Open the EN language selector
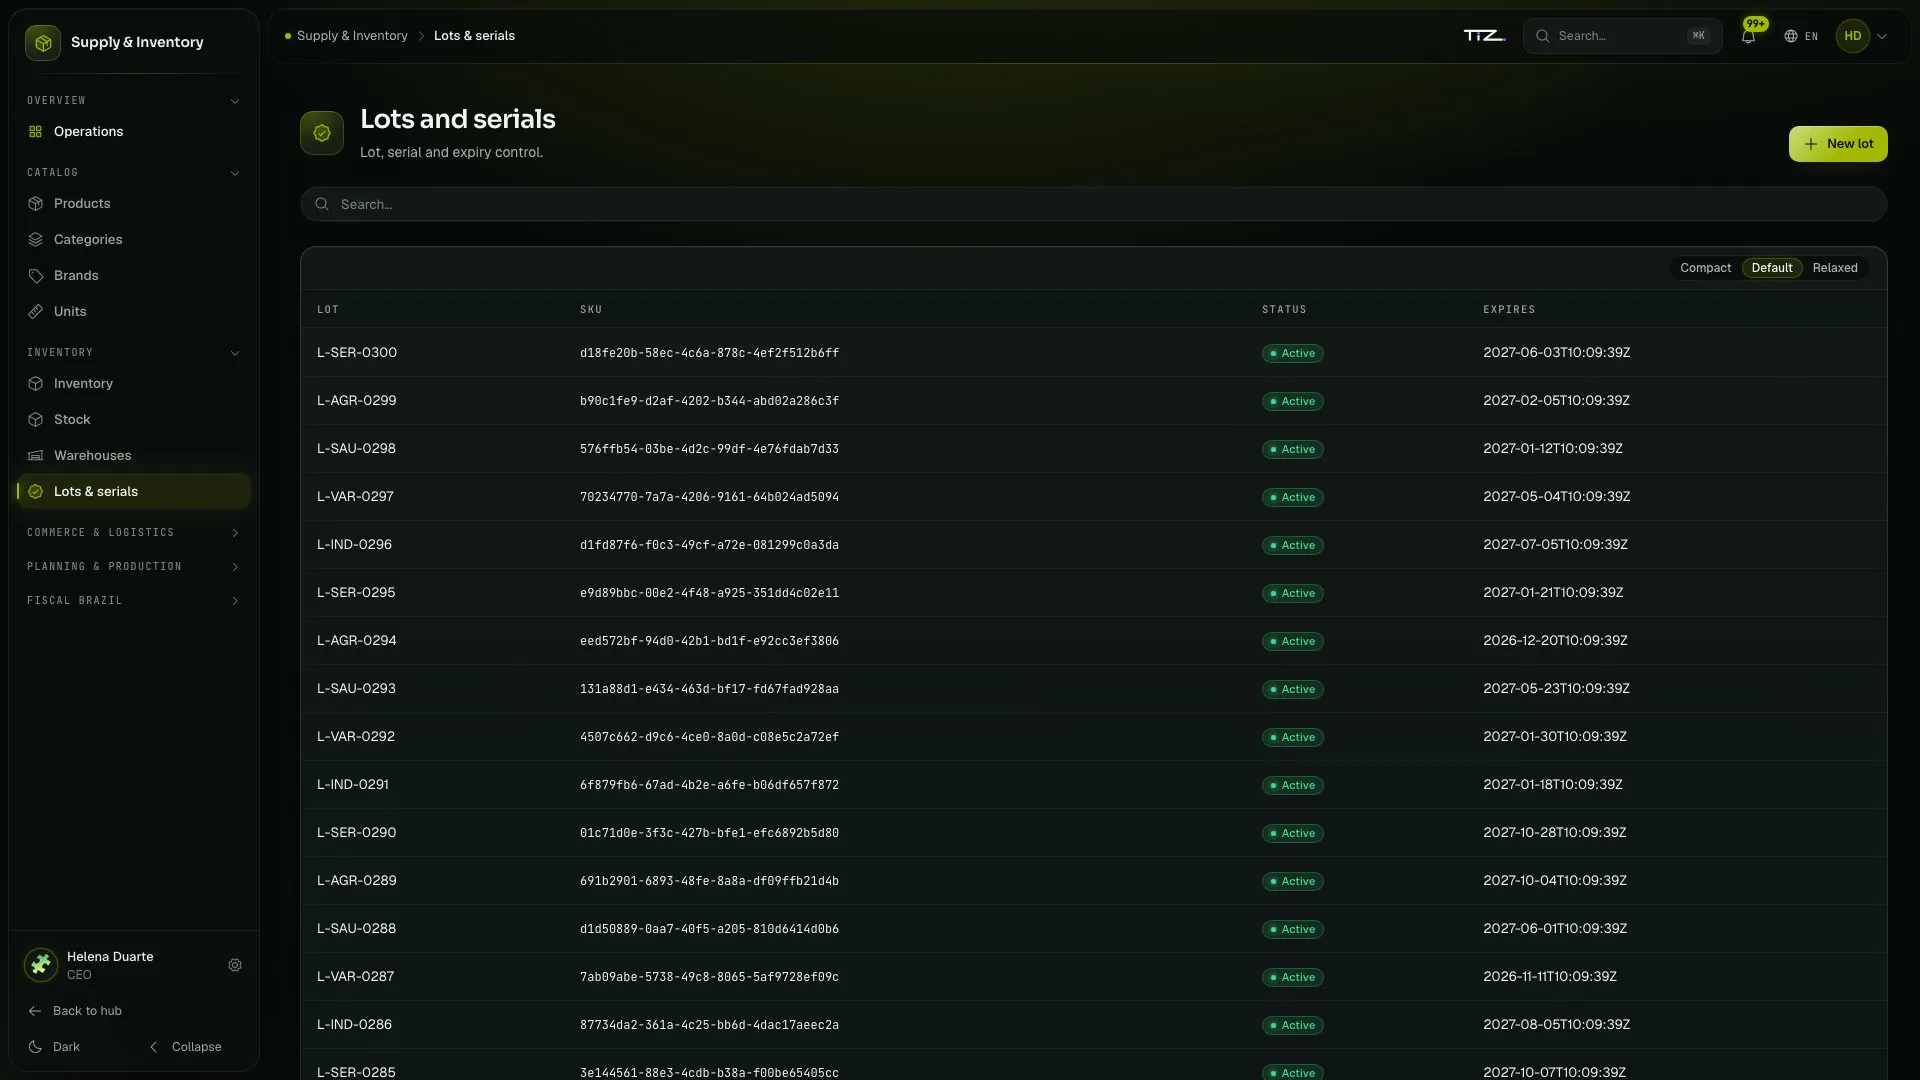 click(x=1801, y=36)
